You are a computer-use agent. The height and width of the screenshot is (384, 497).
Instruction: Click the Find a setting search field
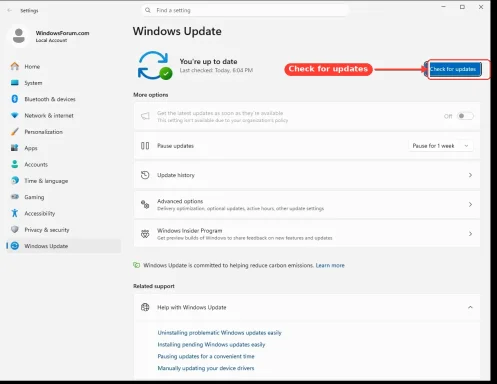(244, 10)
